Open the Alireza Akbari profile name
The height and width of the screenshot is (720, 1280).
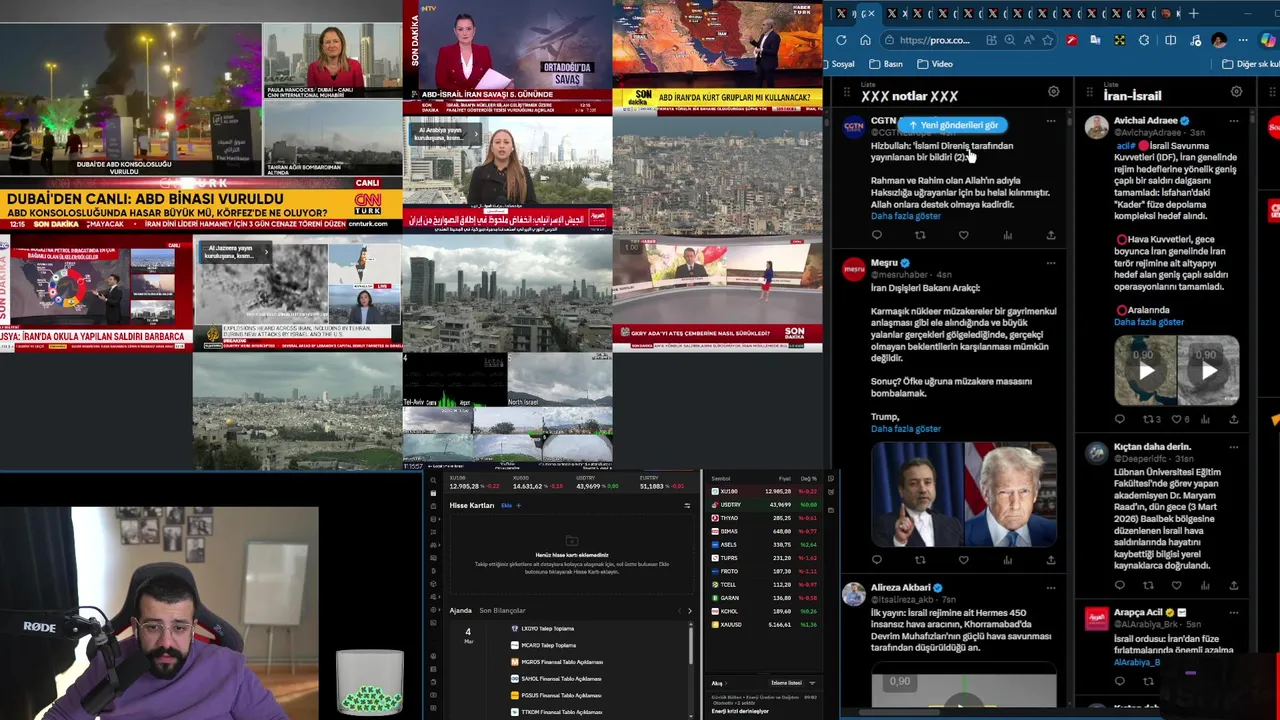tap(900, 588)
